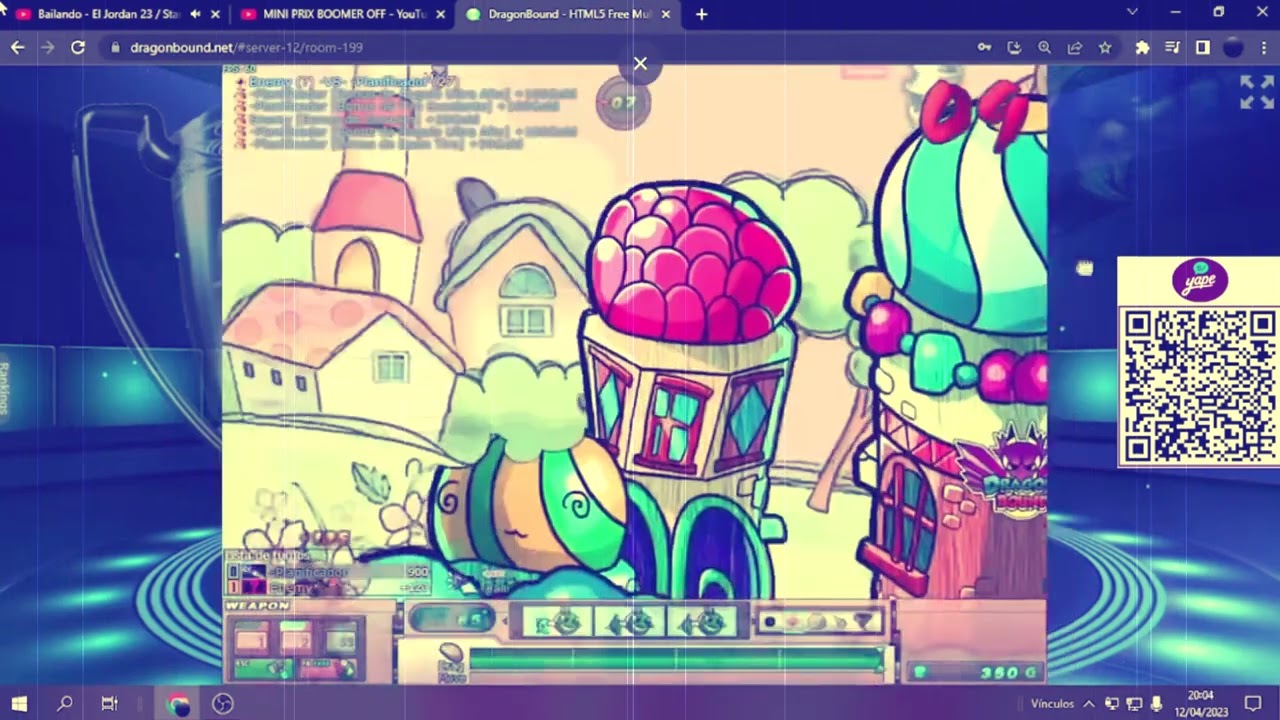Install DragonBound as an app
Image resolution: width=1280 pixels, height=720 pixels.
[x=1014, y=47]
